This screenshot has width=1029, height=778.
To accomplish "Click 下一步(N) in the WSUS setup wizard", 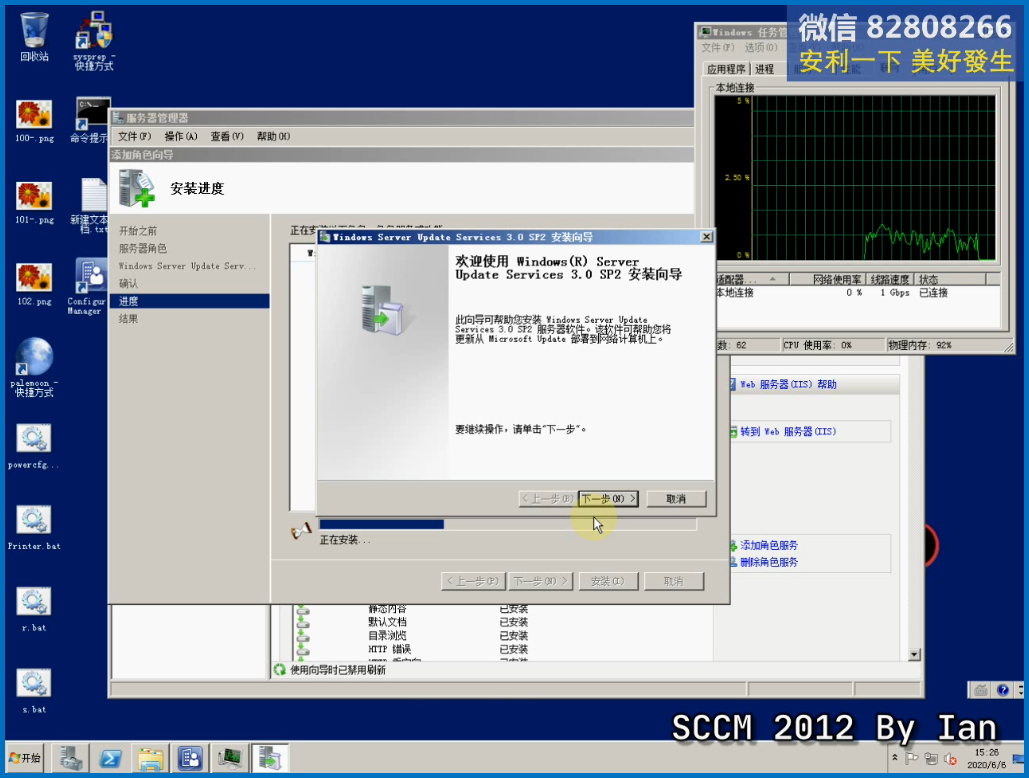I will tap(608, 499).
